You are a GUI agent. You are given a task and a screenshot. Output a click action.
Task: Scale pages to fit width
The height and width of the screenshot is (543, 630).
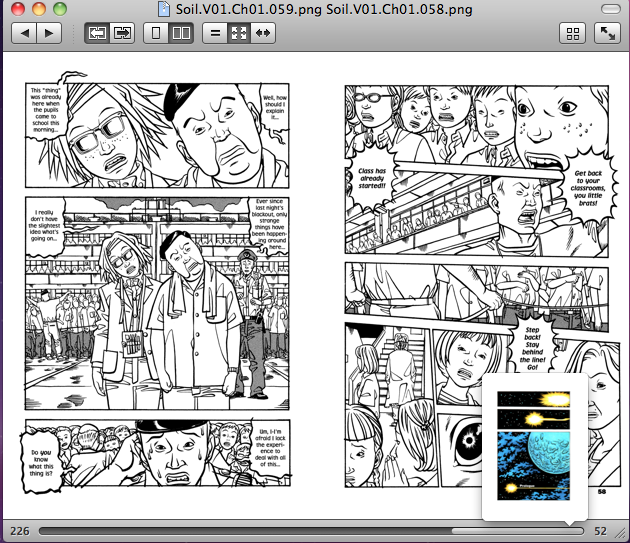(263, 33)
